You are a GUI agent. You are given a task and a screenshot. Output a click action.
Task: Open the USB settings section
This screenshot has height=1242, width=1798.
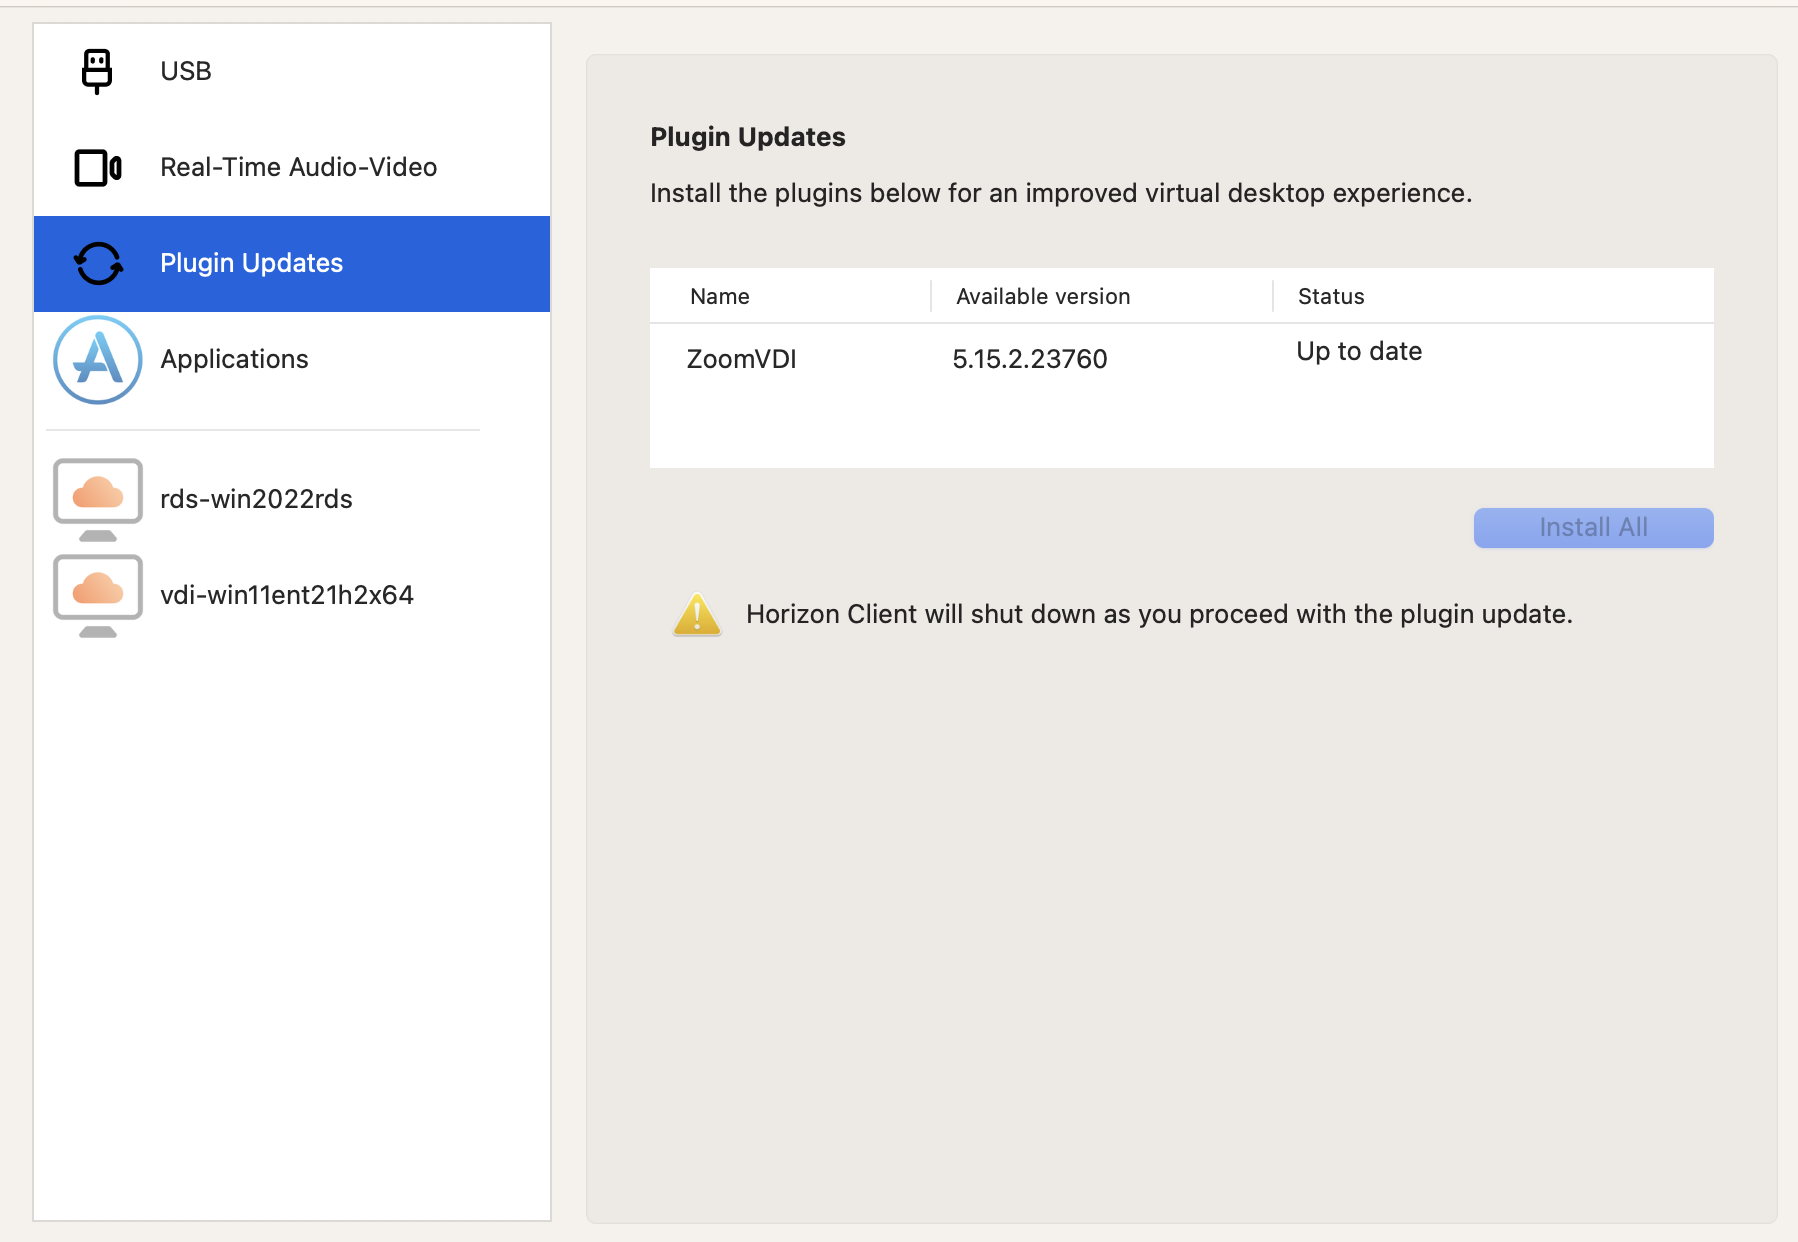click(185, 70)
